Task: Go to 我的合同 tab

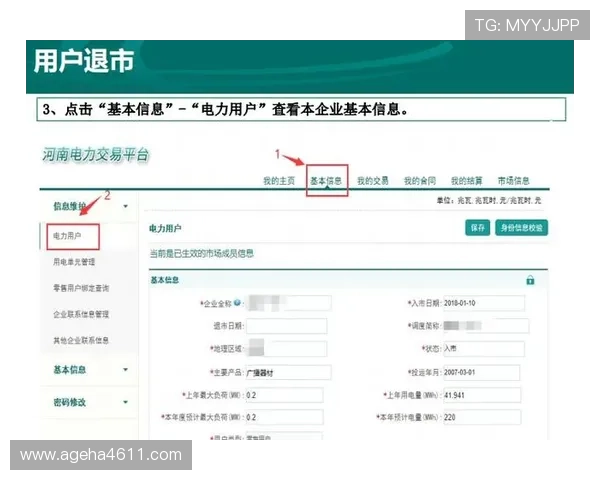Action: click(x=420, y=181)
